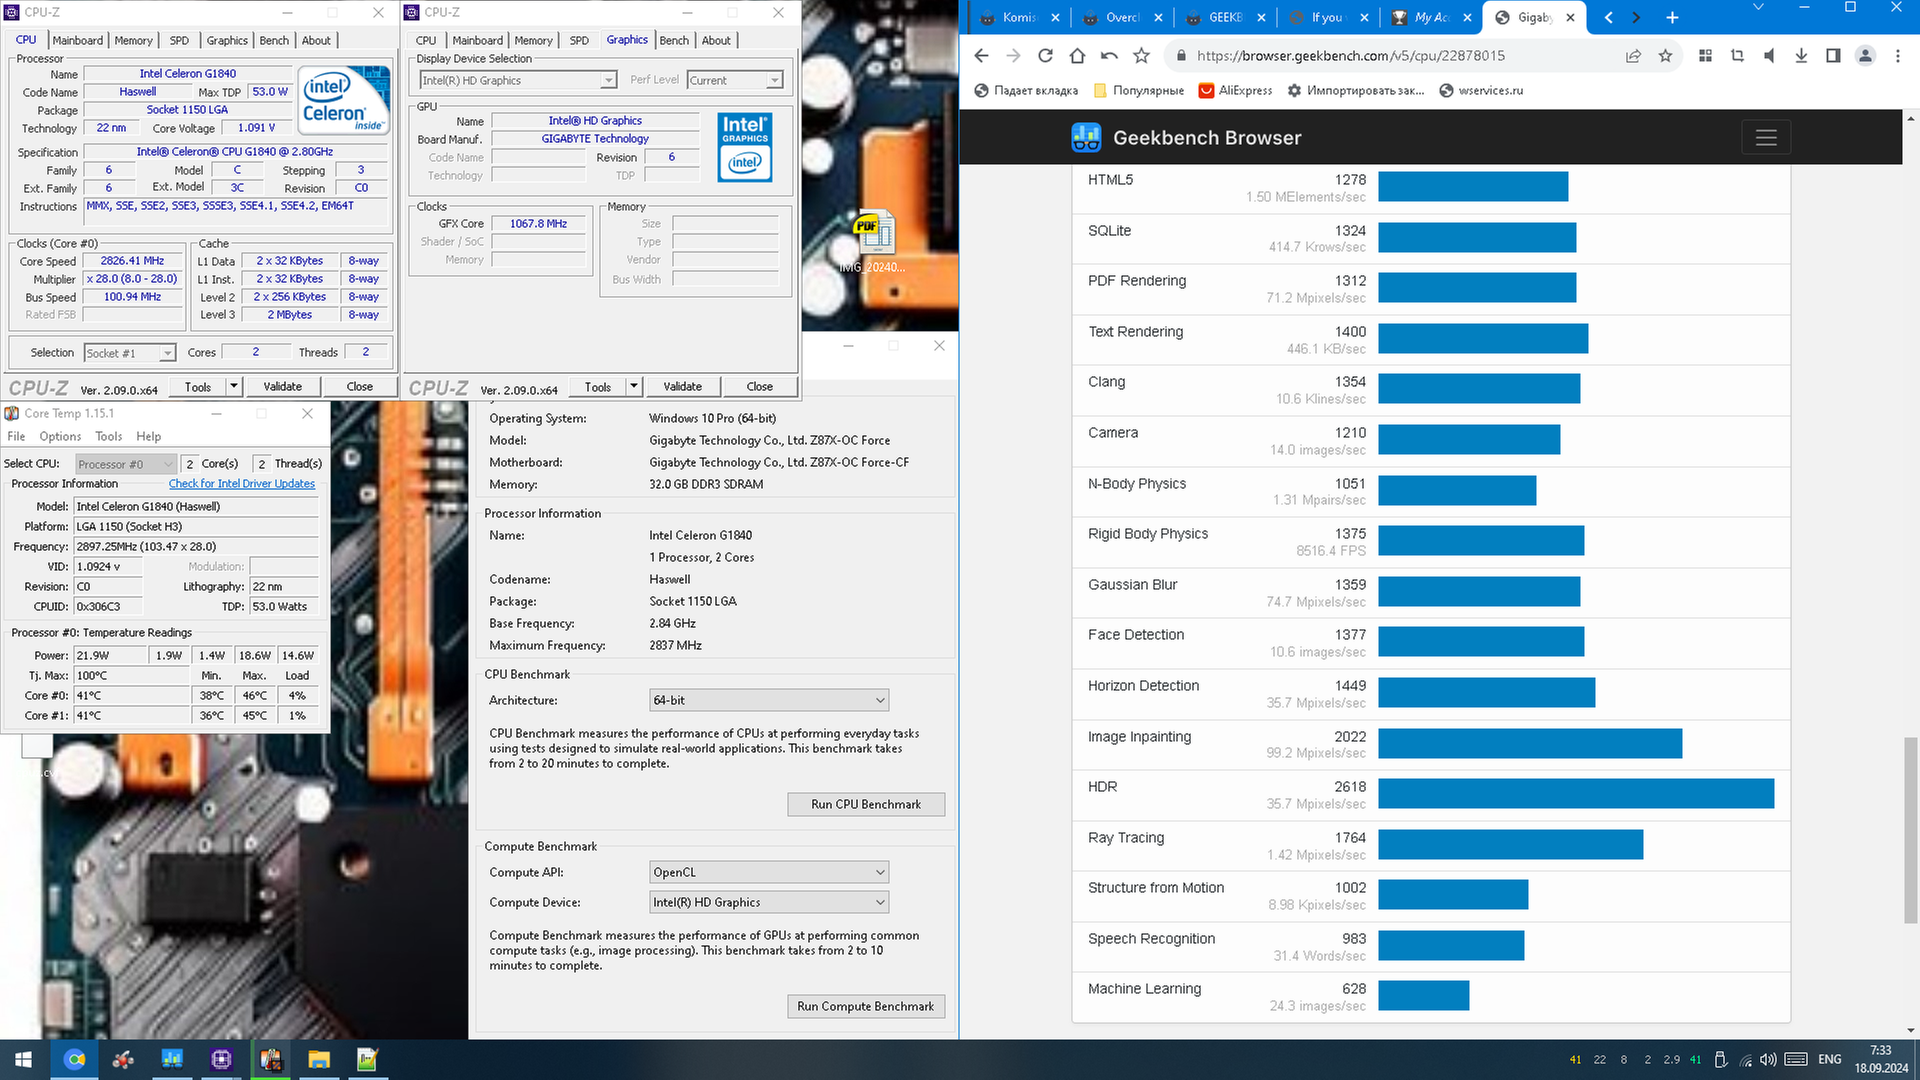The height and width of the screenshot is (1080, 1920).
Task: Click Check for Intel Driver Updates link
Action: [x=241, y=484]
